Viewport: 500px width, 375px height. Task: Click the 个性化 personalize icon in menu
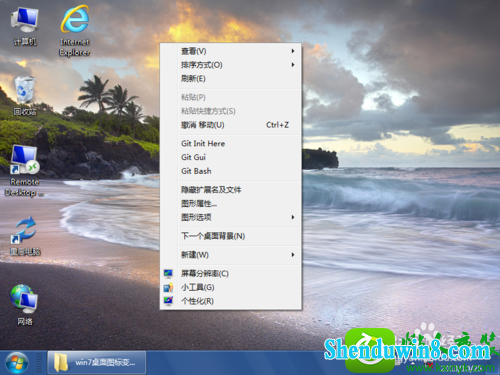click(168, 301)
